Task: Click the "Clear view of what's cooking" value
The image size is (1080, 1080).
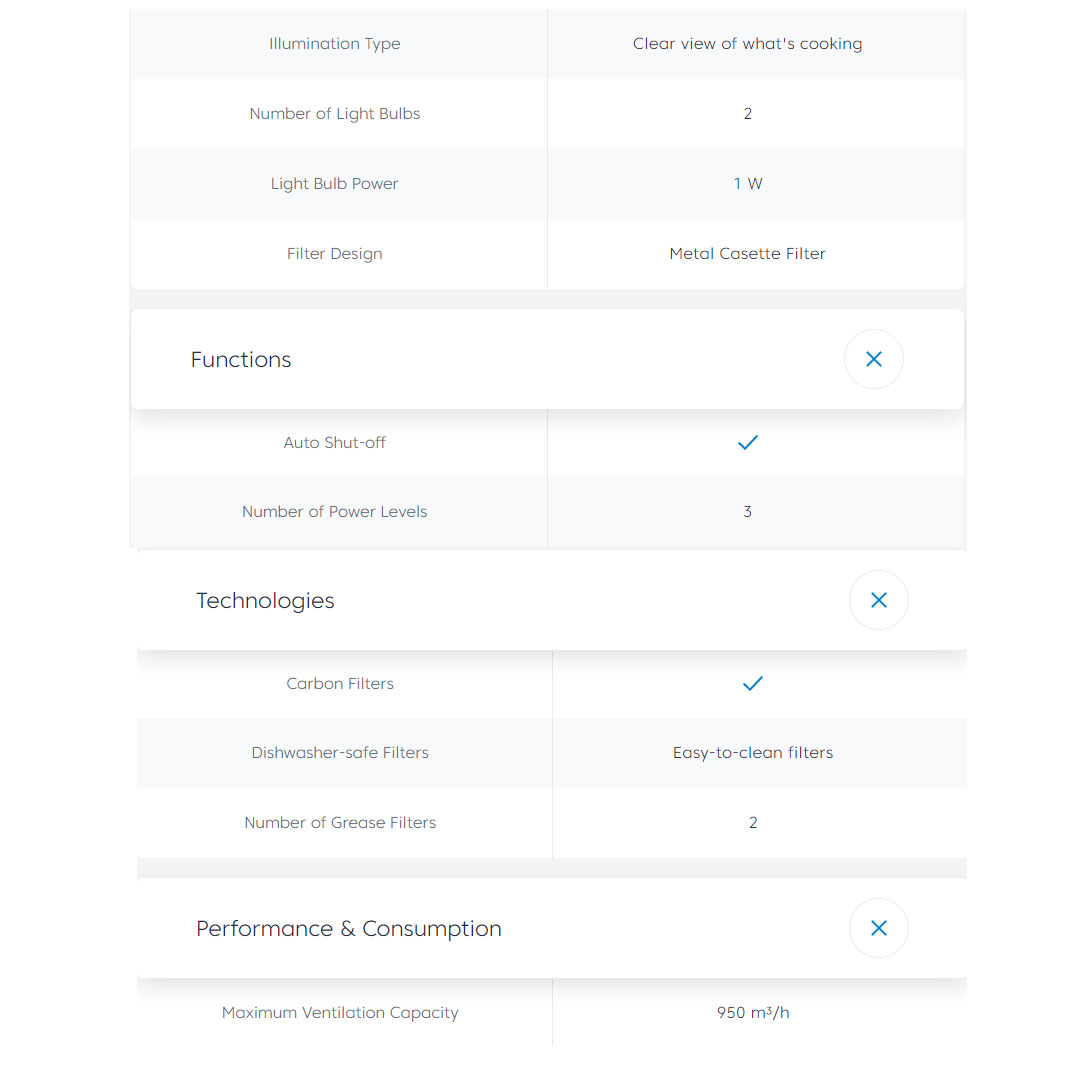Action: pos(747,44)
